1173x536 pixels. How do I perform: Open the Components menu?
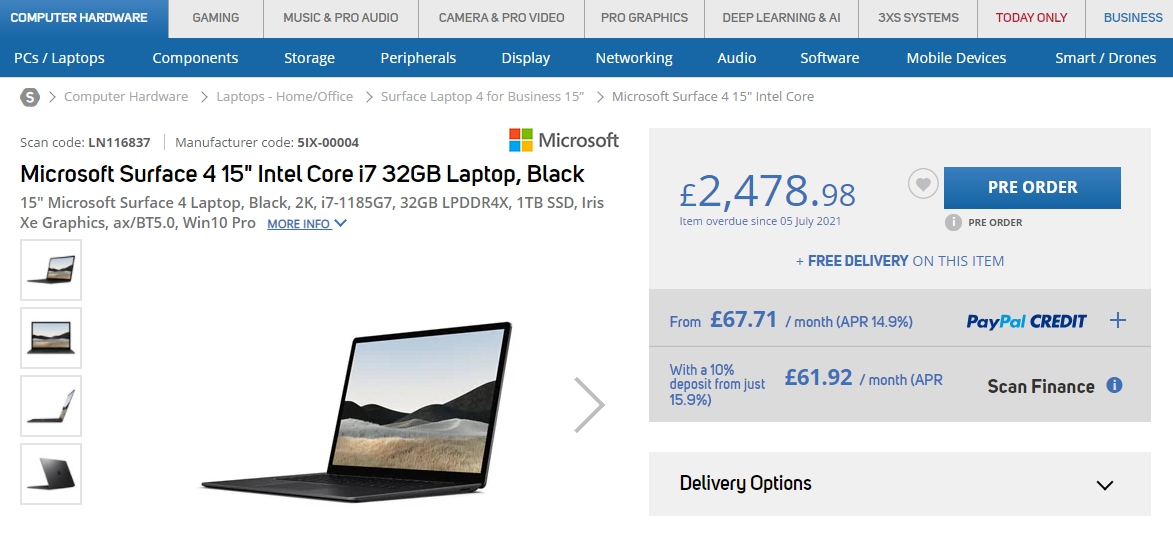pyautogui.click(x=195, y=58)
